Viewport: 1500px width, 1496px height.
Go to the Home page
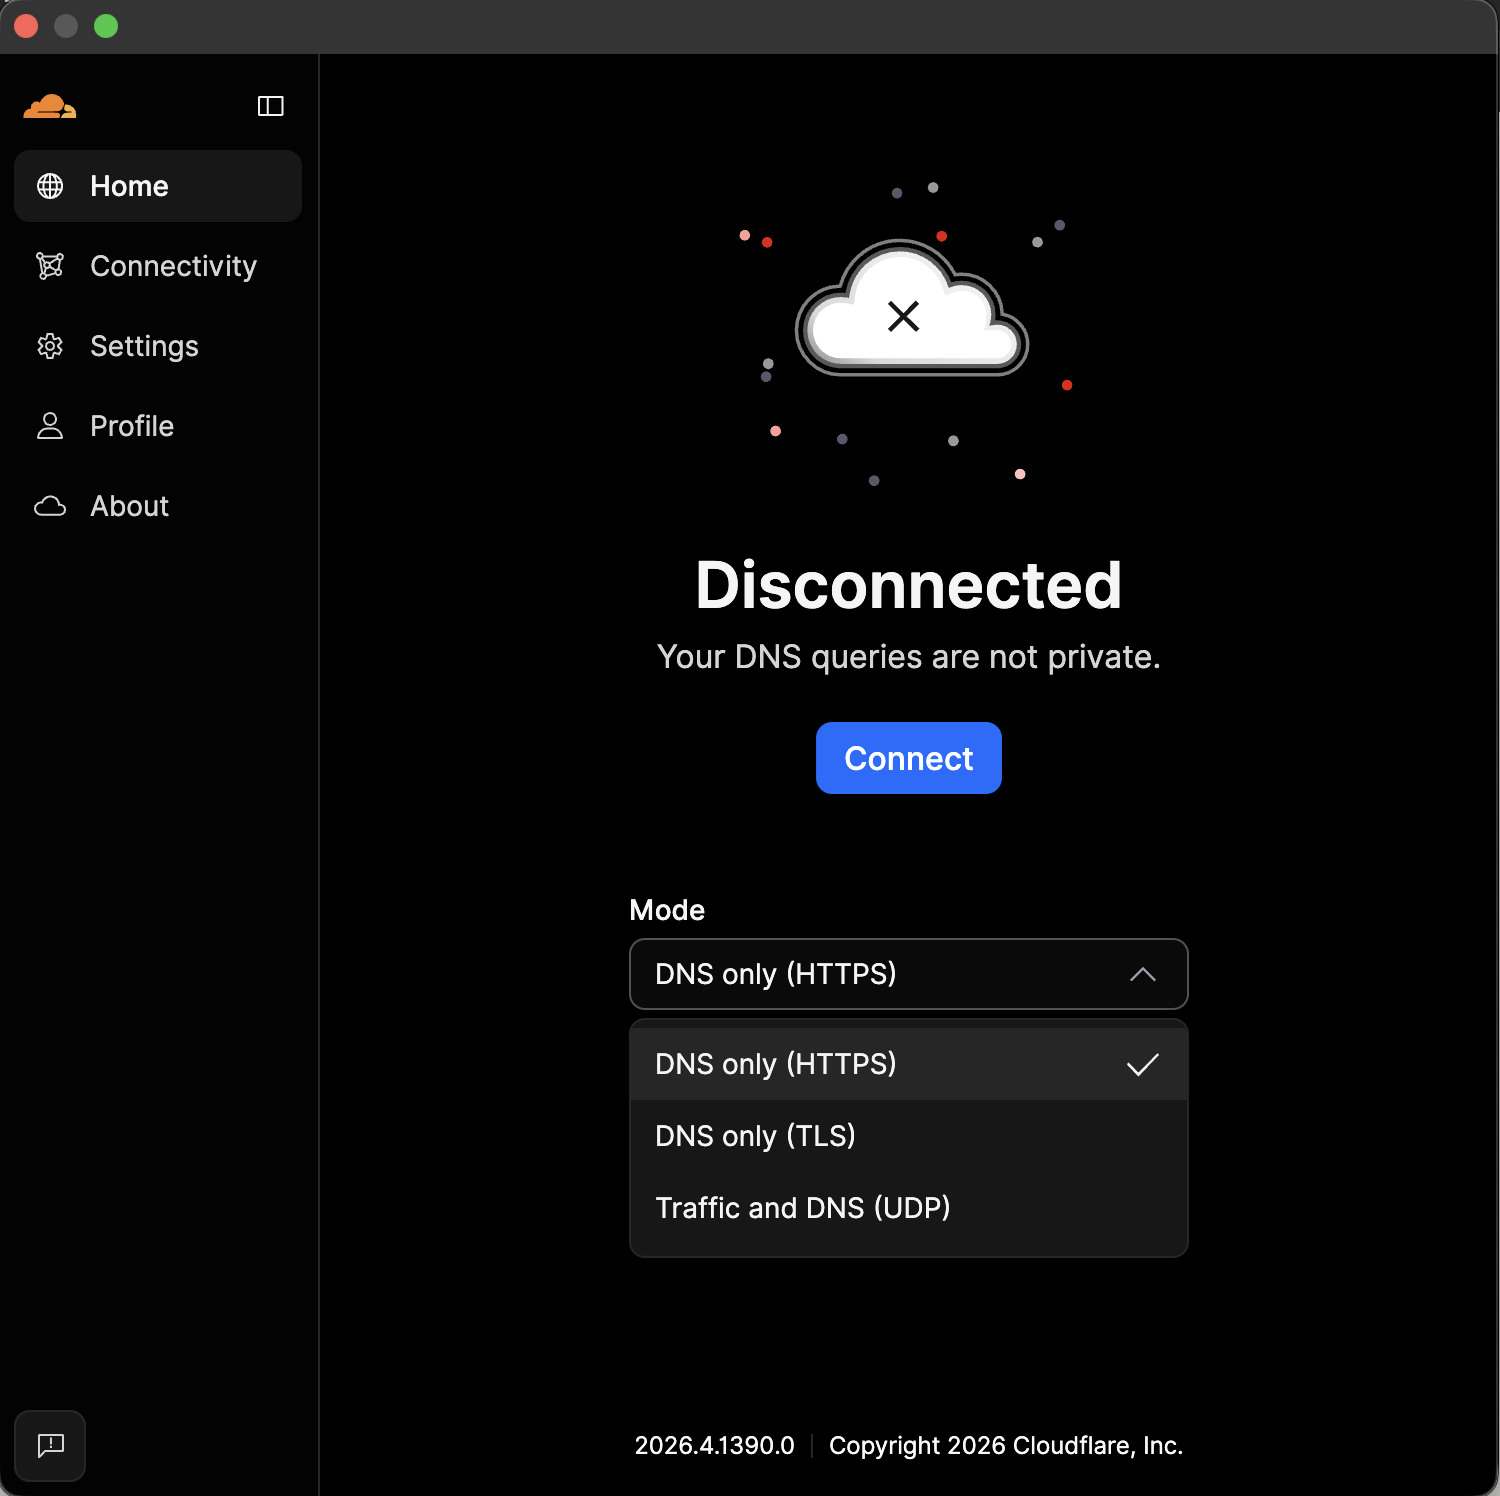158,186
